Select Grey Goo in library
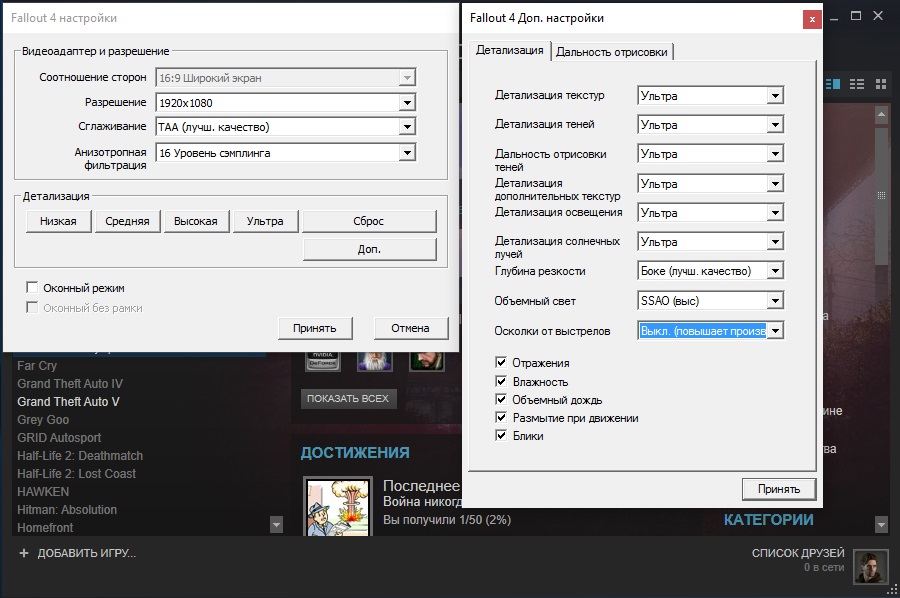This screenshot has height=598, width=900. coord(43,420)
